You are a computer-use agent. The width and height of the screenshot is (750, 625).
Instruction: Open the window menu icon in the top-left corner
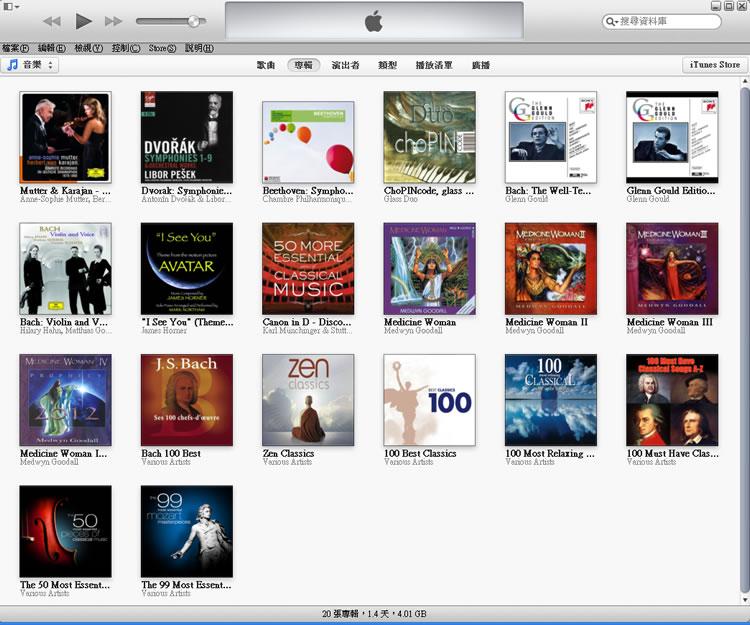(11, 6)
